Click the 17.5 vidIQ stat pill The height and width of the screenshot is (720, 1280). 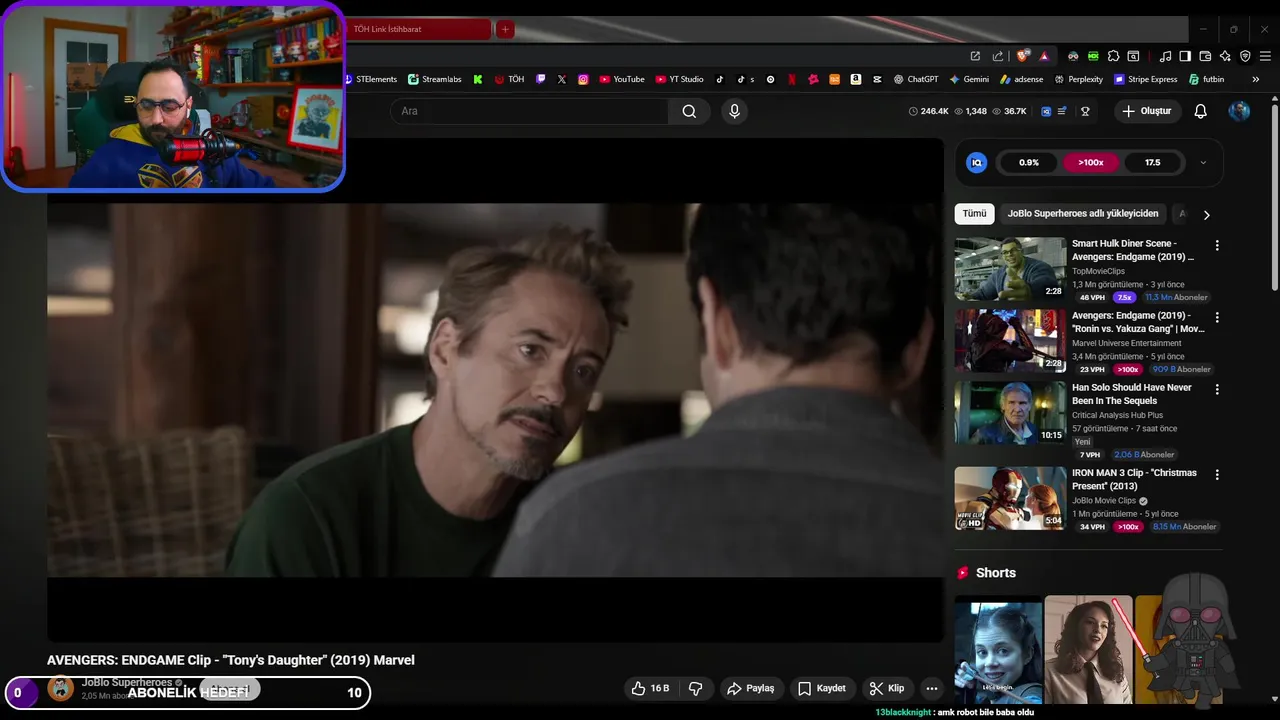pos(1153,162)
